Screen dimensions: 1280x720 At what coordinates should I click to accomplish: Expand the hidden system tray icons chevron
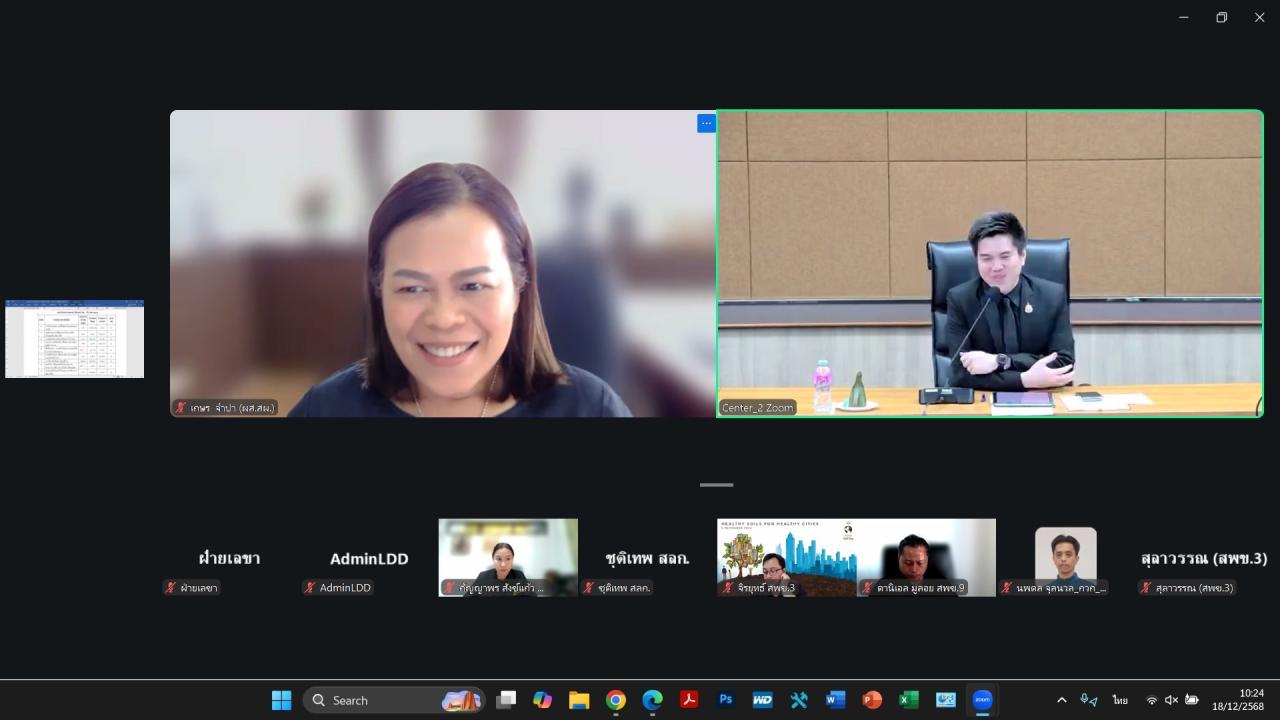[1061, 700]
